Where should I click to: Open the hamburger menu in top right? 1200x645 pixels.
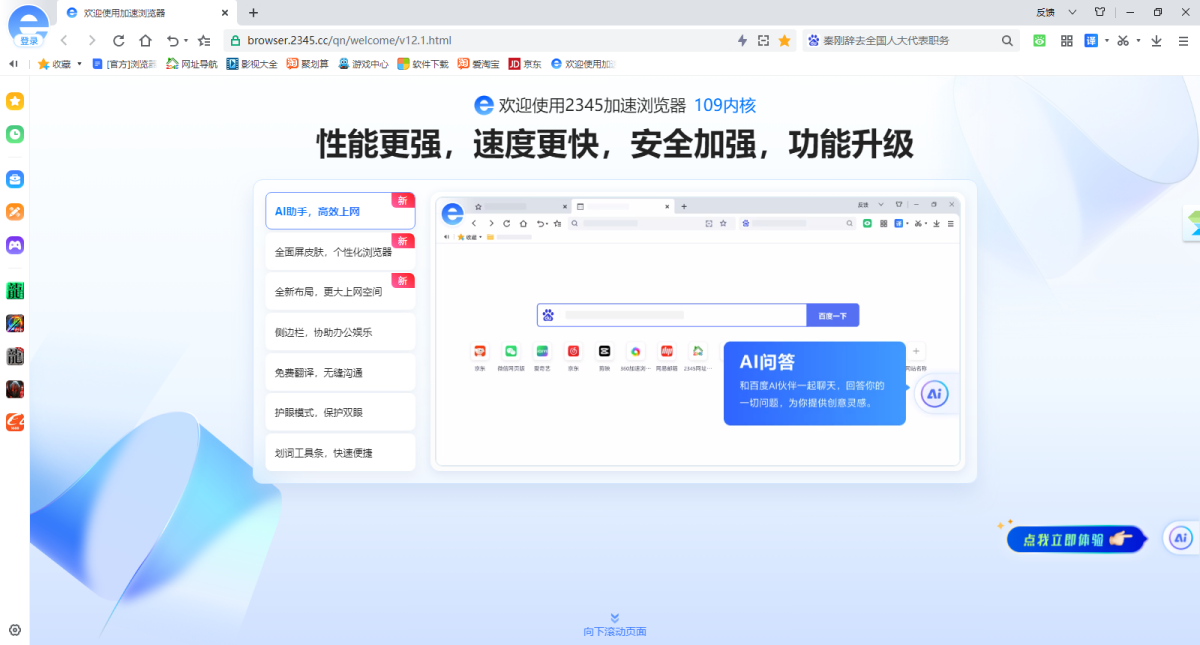point(1184,41)
